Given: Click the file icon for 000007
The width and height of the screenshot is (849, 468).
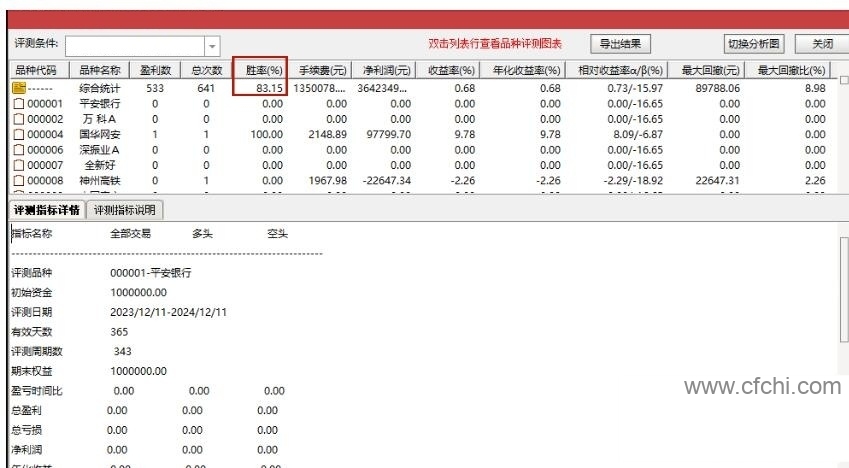Looking at the screenshot, I should tap(19, 165).
